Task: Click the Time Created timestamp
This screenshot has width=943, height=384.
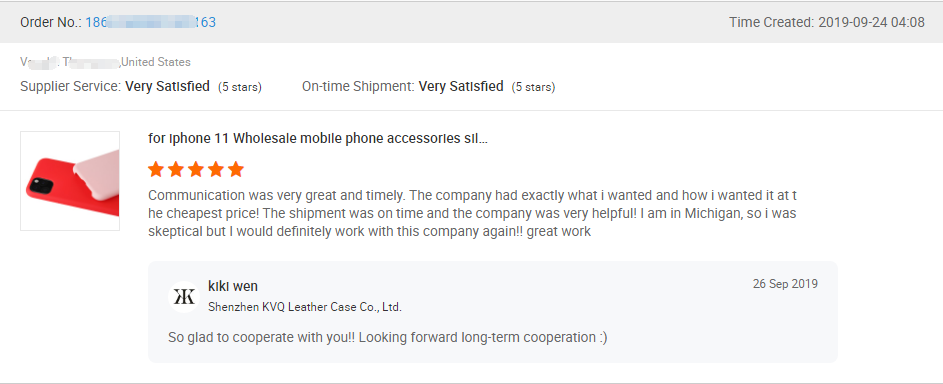Action: click(x=827, y=22)
